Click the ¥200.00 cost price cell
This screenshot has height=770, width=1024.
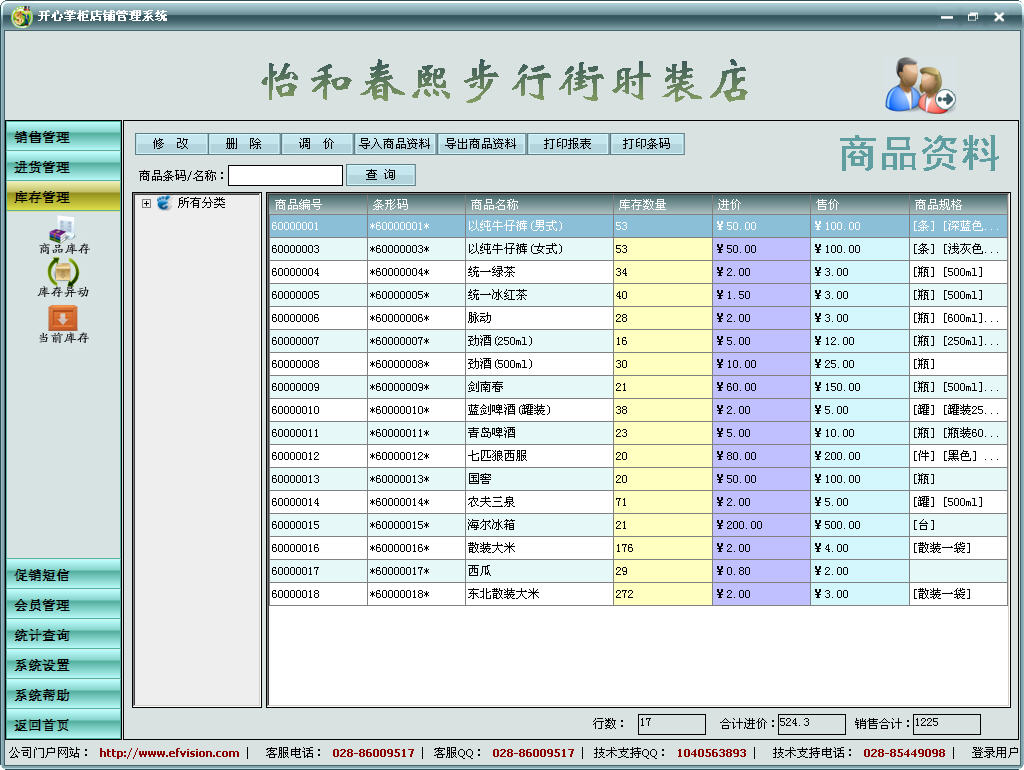point(761,524)
